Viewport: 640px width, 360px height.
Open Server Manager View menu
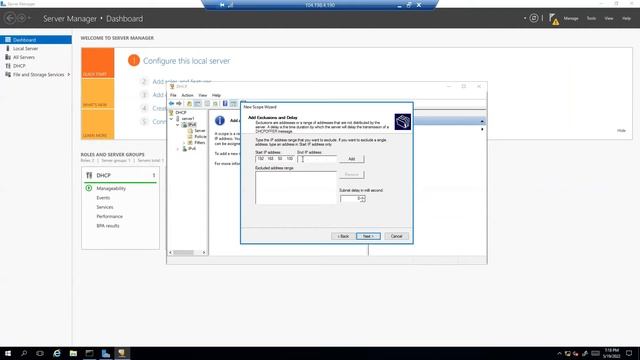609,18
